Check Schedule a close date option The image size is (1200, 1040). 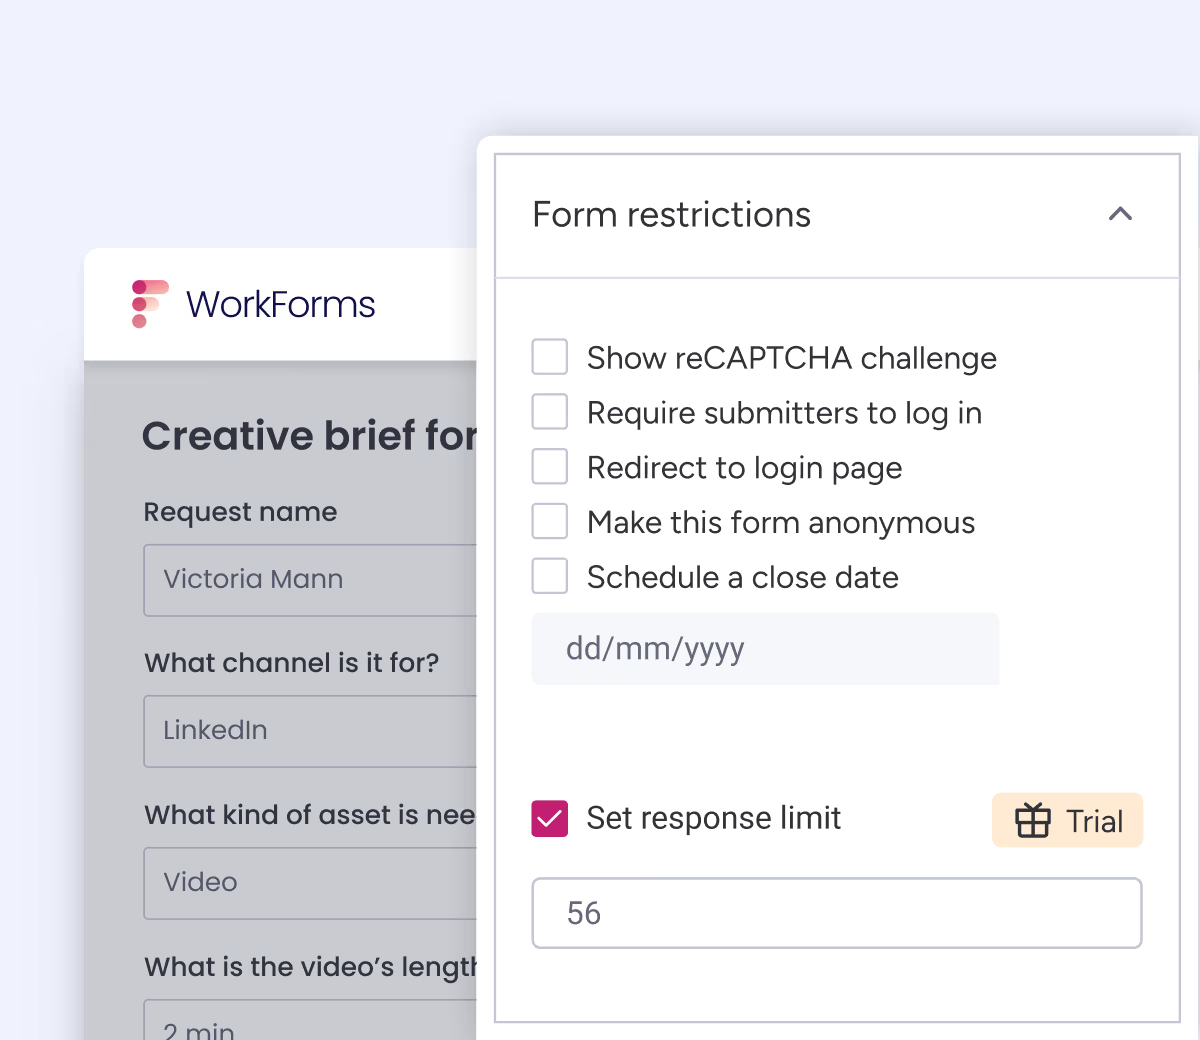tap(550, 577)
